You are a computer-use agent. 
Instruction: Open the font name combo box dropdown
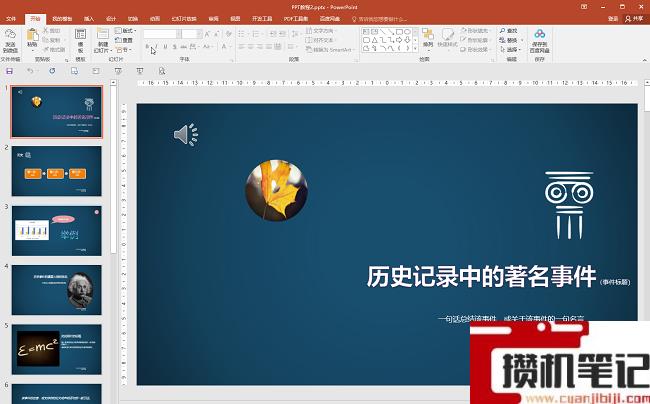pos(179,34)
